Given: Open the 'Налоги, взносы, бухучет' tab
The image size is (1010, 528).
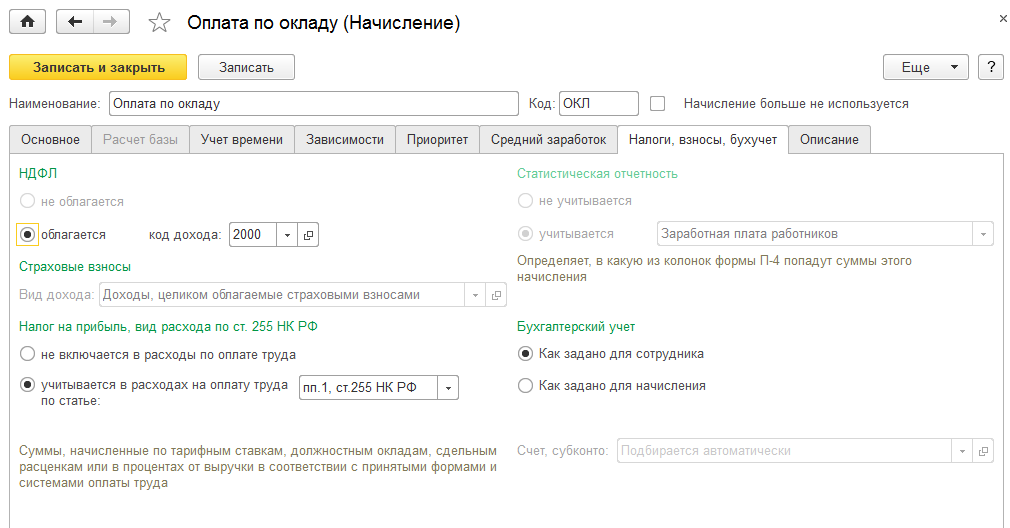Looking at the screenshot, I should (703, 140).
